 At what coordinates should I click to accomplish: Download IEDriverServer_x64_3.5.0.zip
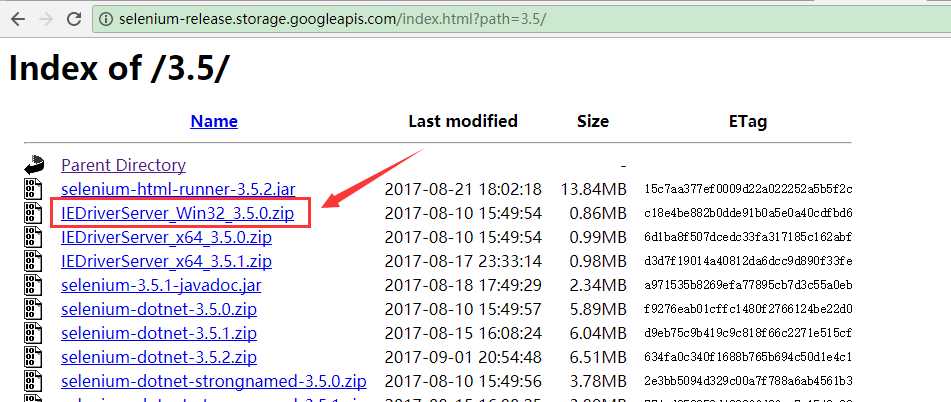tap(166, 238)
